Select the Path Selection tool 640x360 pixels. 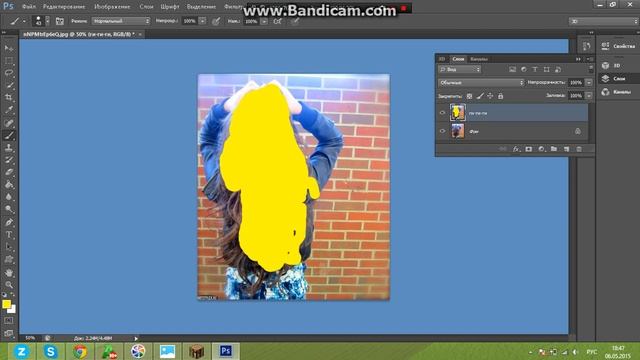pos(9,247)
